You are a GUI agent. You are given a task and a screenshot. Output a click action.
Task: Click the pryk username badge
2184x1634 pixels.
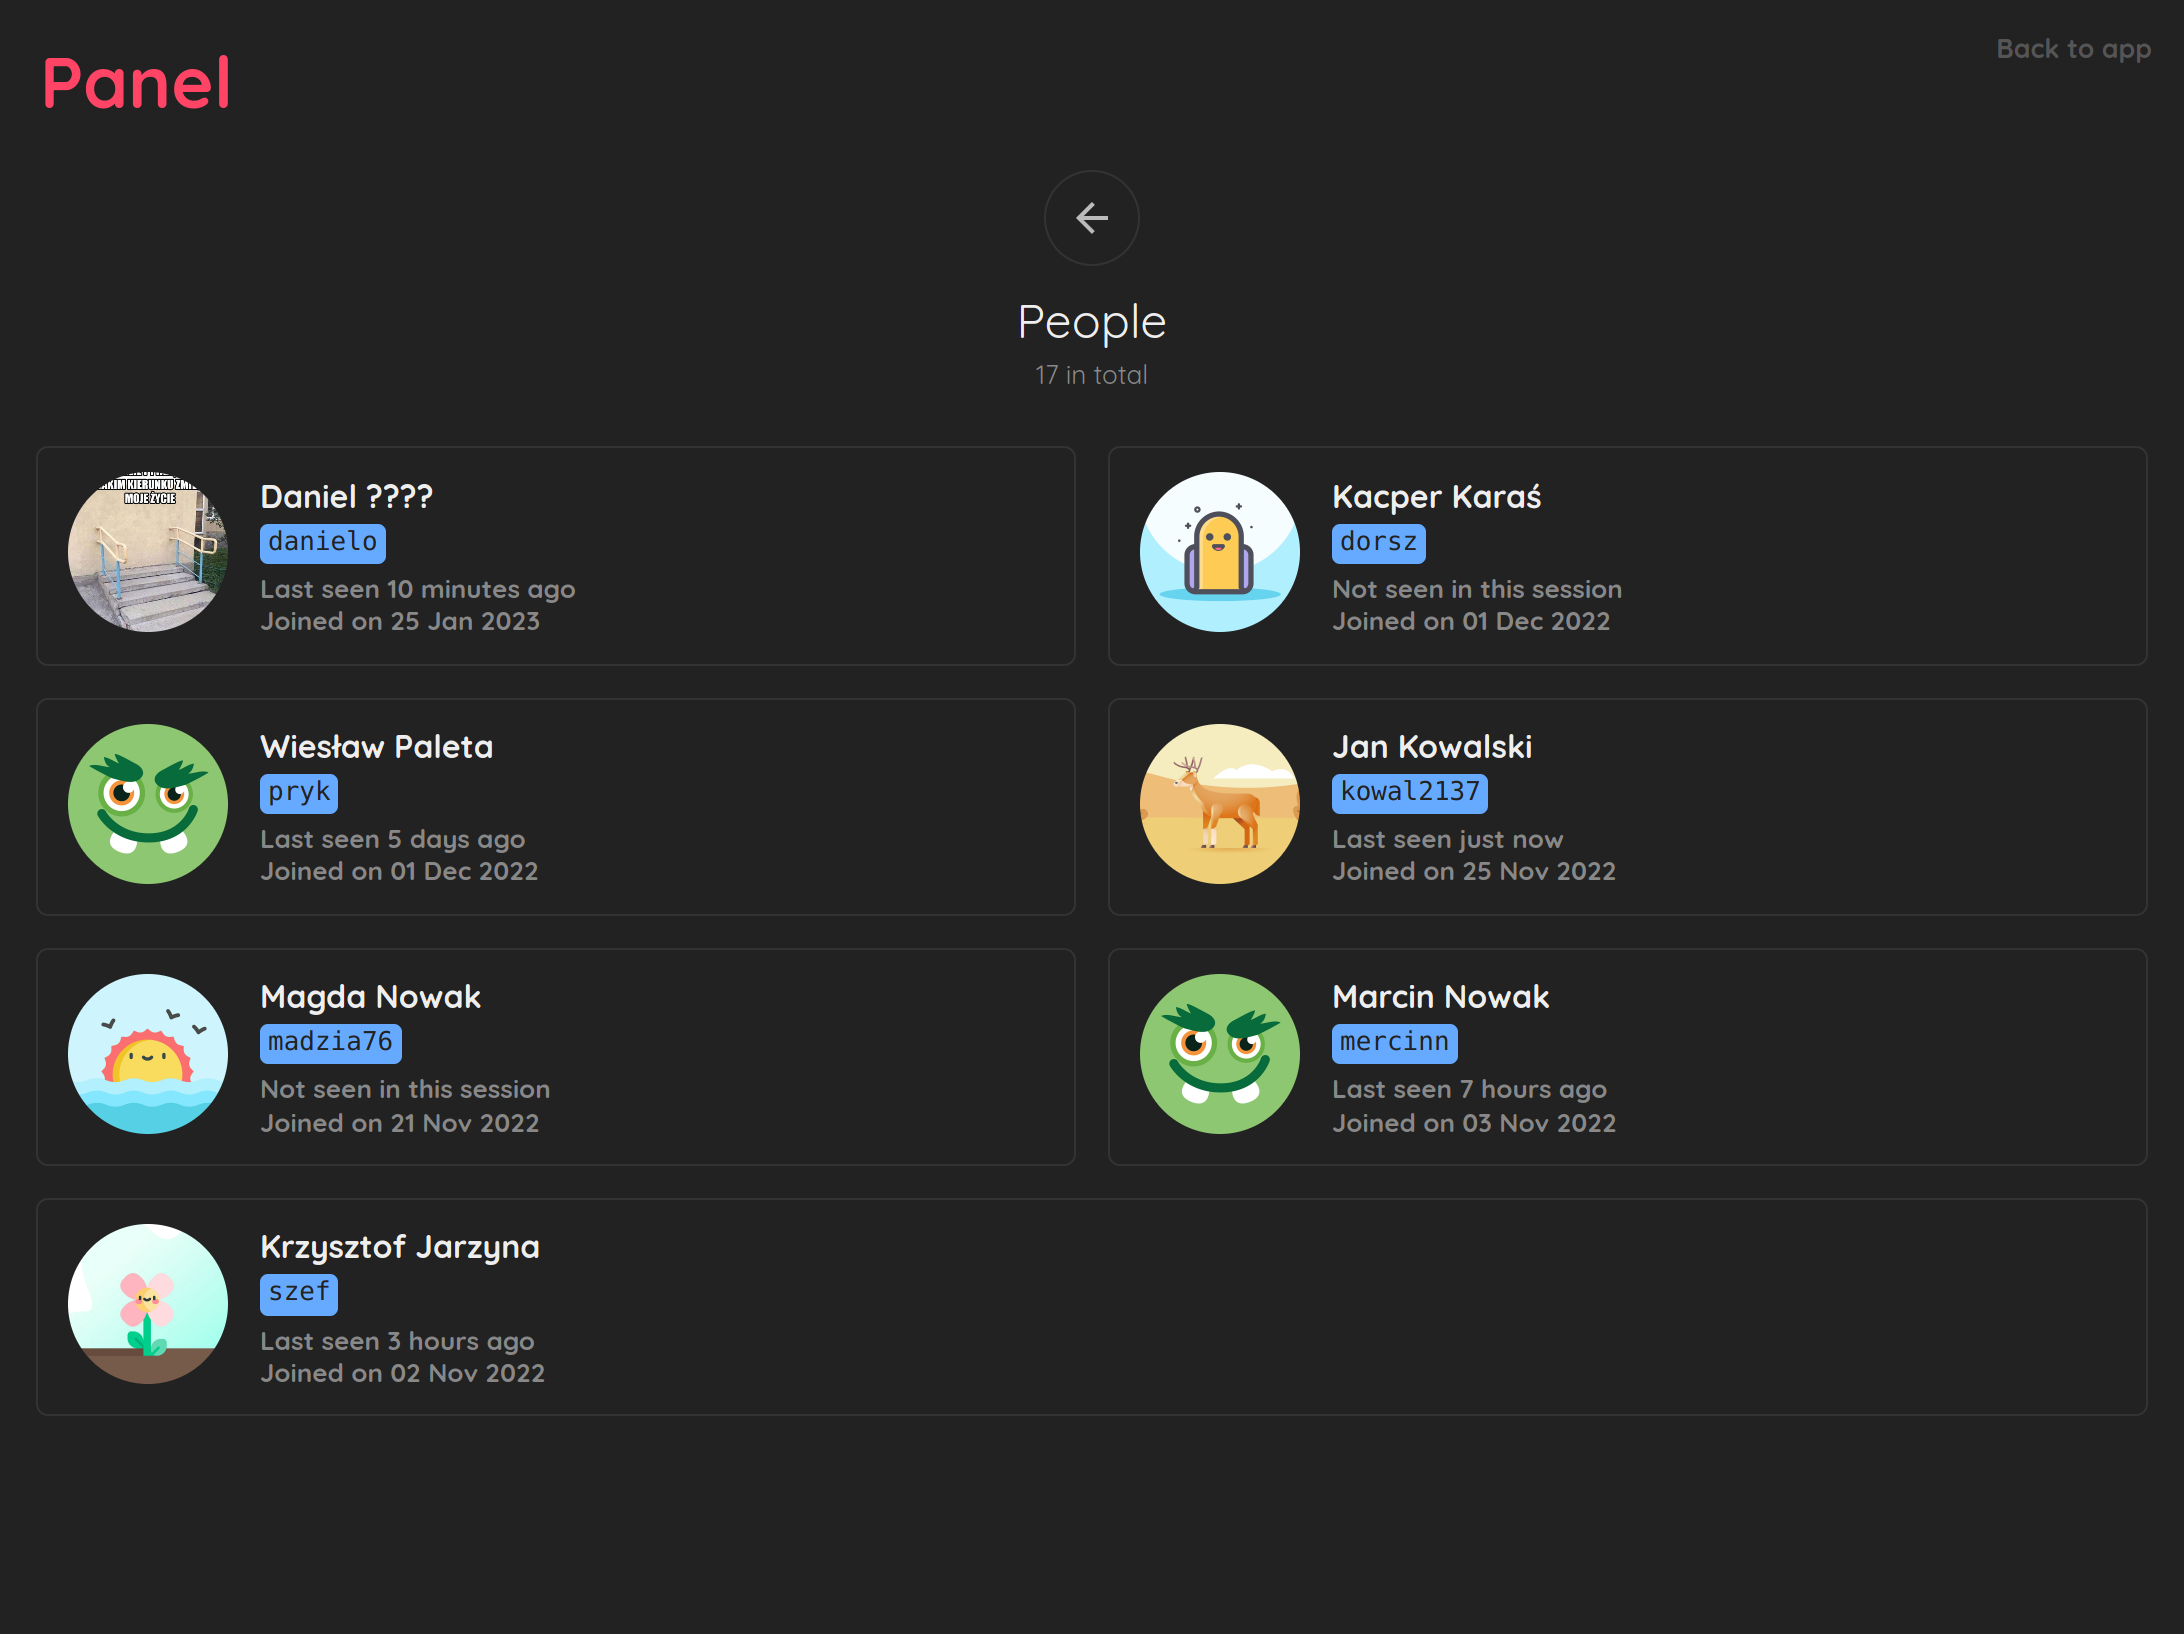coord(299,792)
